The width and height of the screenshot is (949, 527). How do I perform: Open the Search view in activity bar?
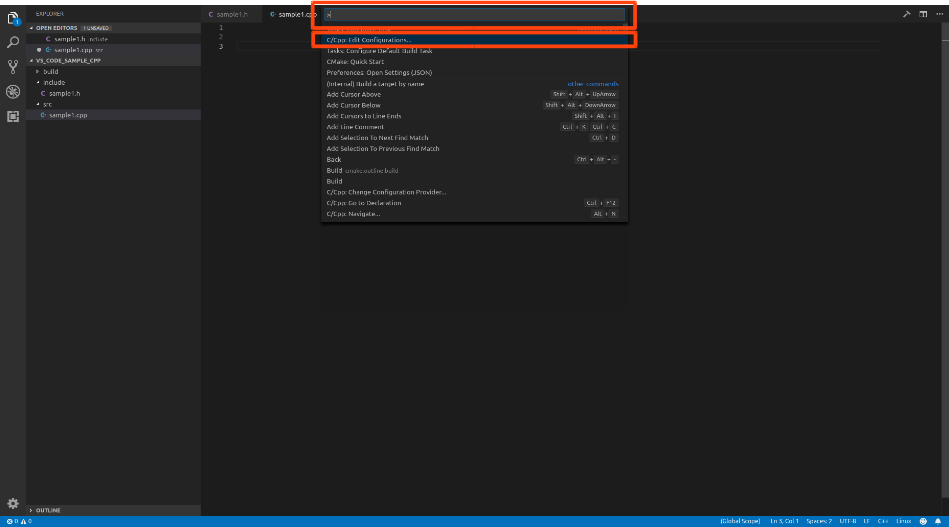pos(13,42)
